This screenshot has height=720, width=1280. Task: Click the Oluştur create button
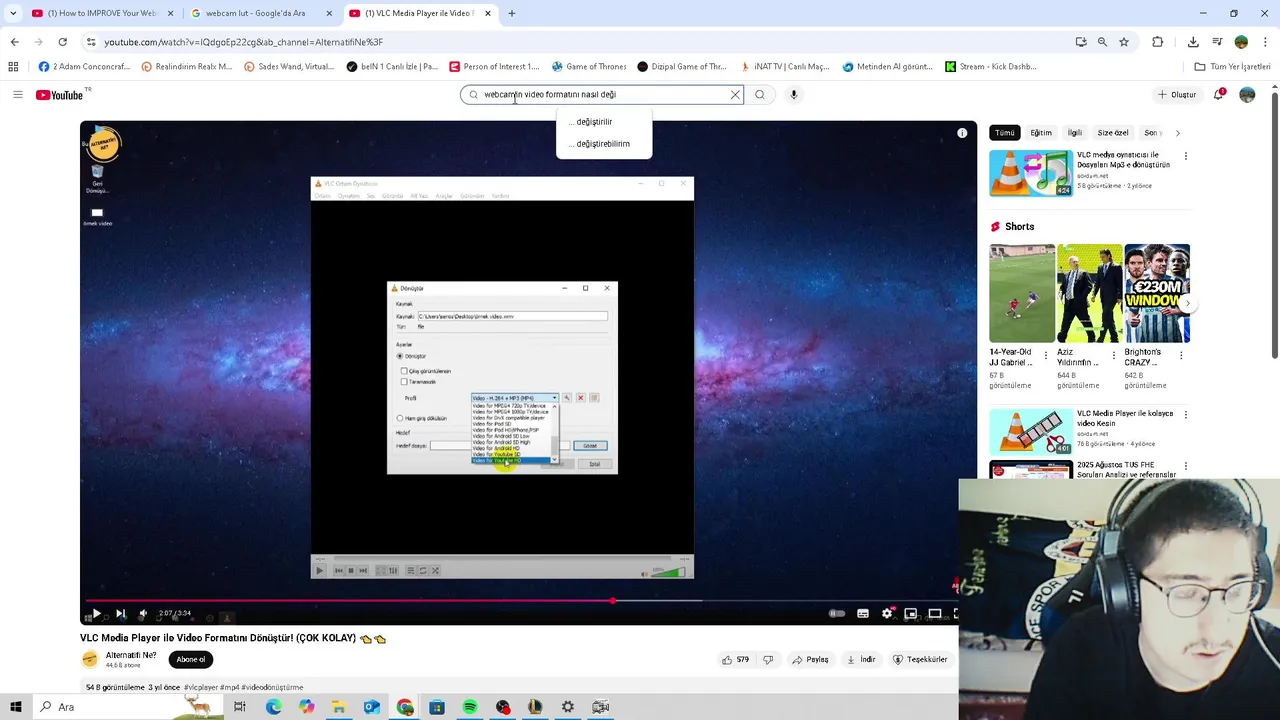[x=1177, y=95]
